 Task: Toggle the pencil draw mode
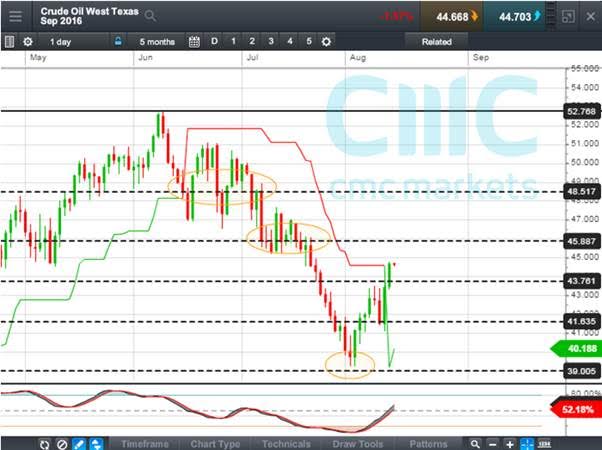[79, 444]
